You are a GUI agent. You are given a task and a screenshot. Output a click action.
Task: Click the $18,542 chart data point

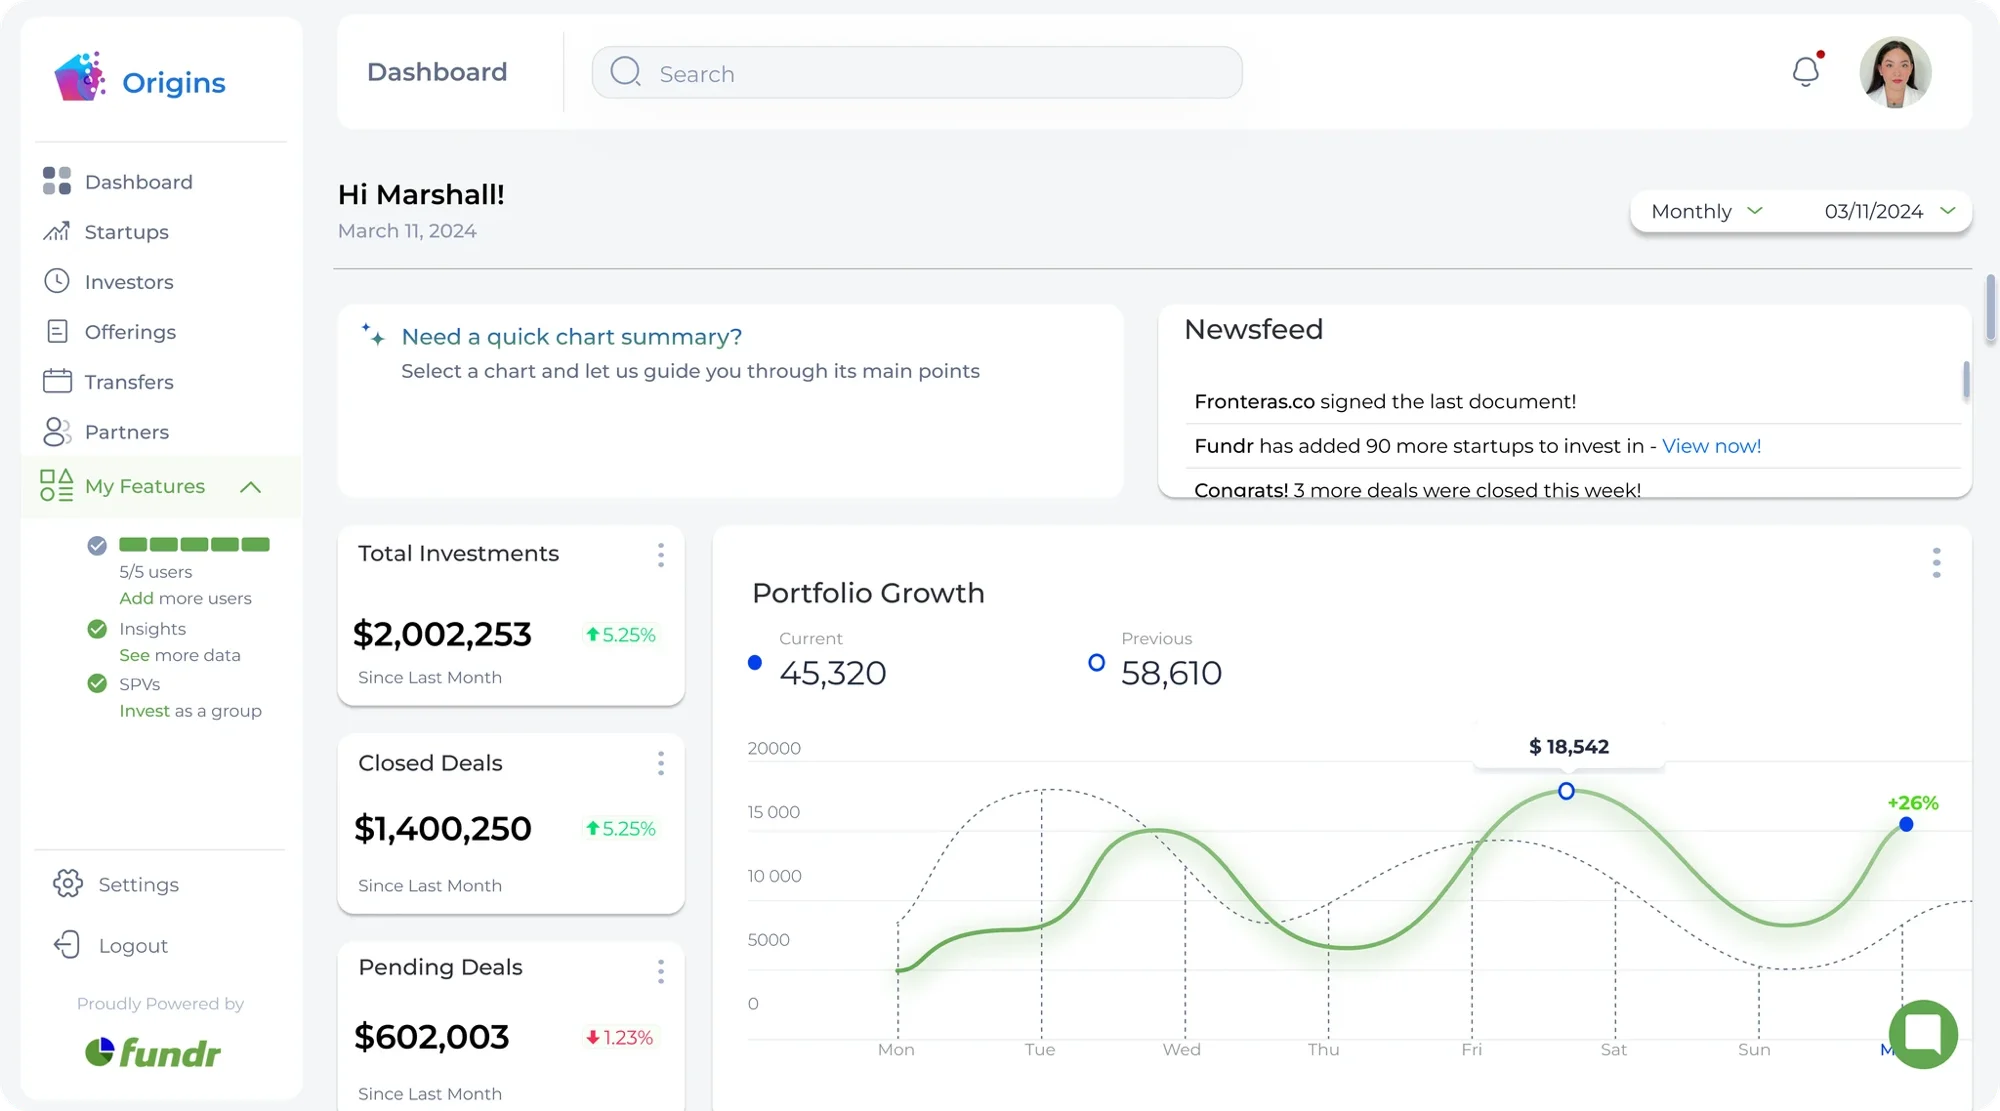pos(1566,791)
